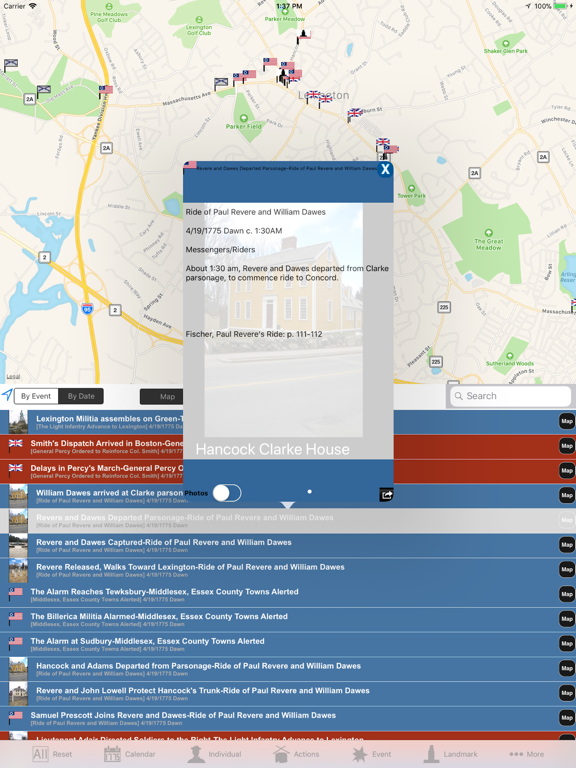Viewport: 576px width, 768px height.
Task: Toggle the Photos switch in popup
Action: tap(227, 493)
